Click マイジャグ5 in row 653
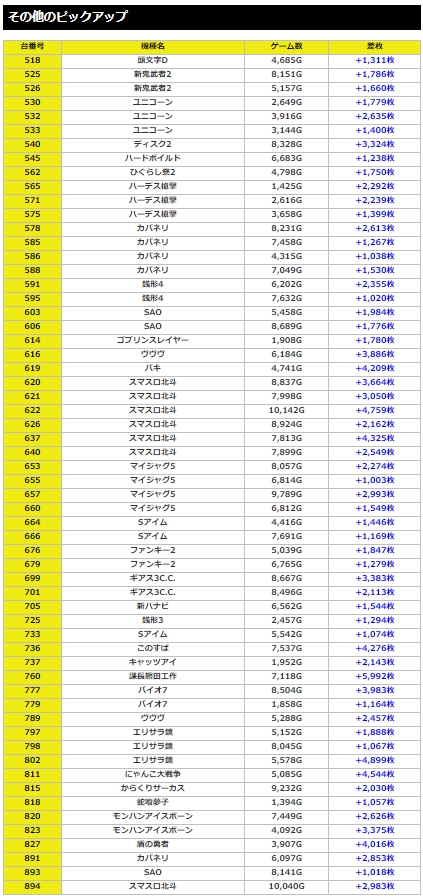The image size is (423, 896). click(153, 466)
